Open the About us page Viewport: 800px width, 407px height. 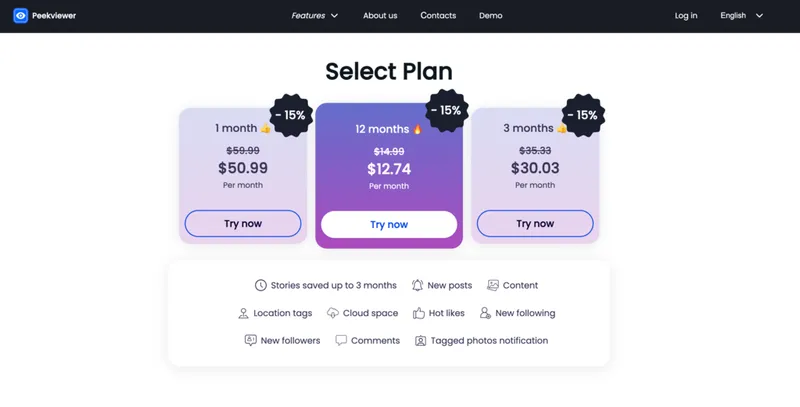click(380, 16)
